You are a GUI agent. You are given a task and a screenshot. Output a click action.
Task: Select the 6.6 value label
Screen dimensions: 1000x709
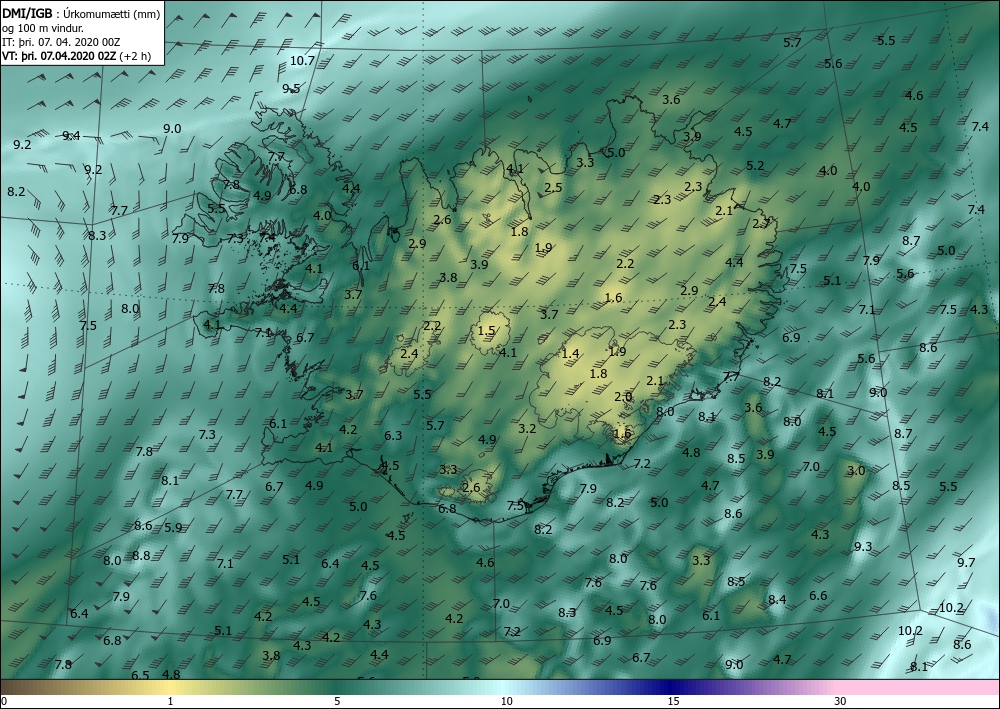(818, 596)
